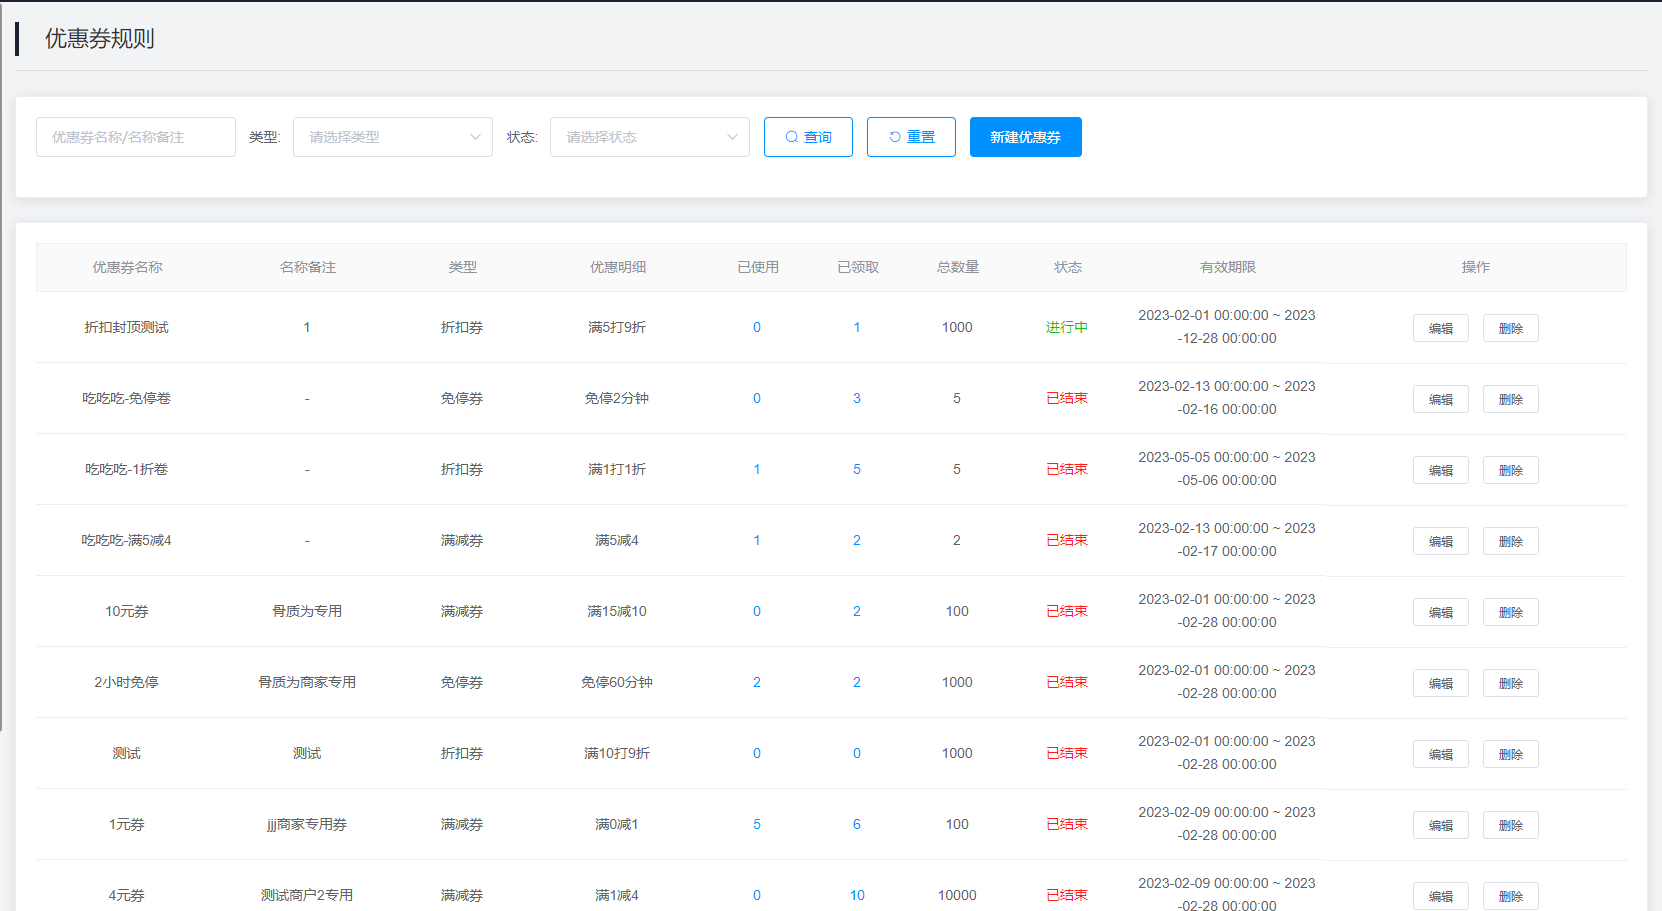Click the 重置 reset button
The height and width of the screenshot is (911, 1662).
coord(911,137)
